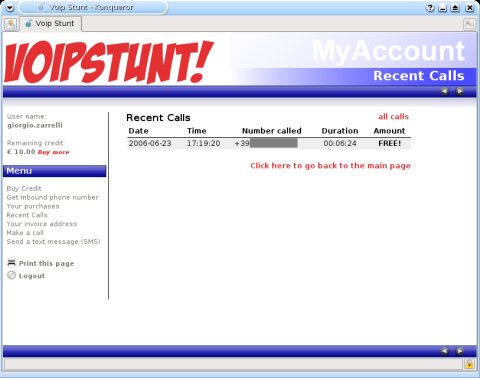Click the top banner right arrow icon
The width and height of the screenshot is (480, 378).
(x=460, y=91)
